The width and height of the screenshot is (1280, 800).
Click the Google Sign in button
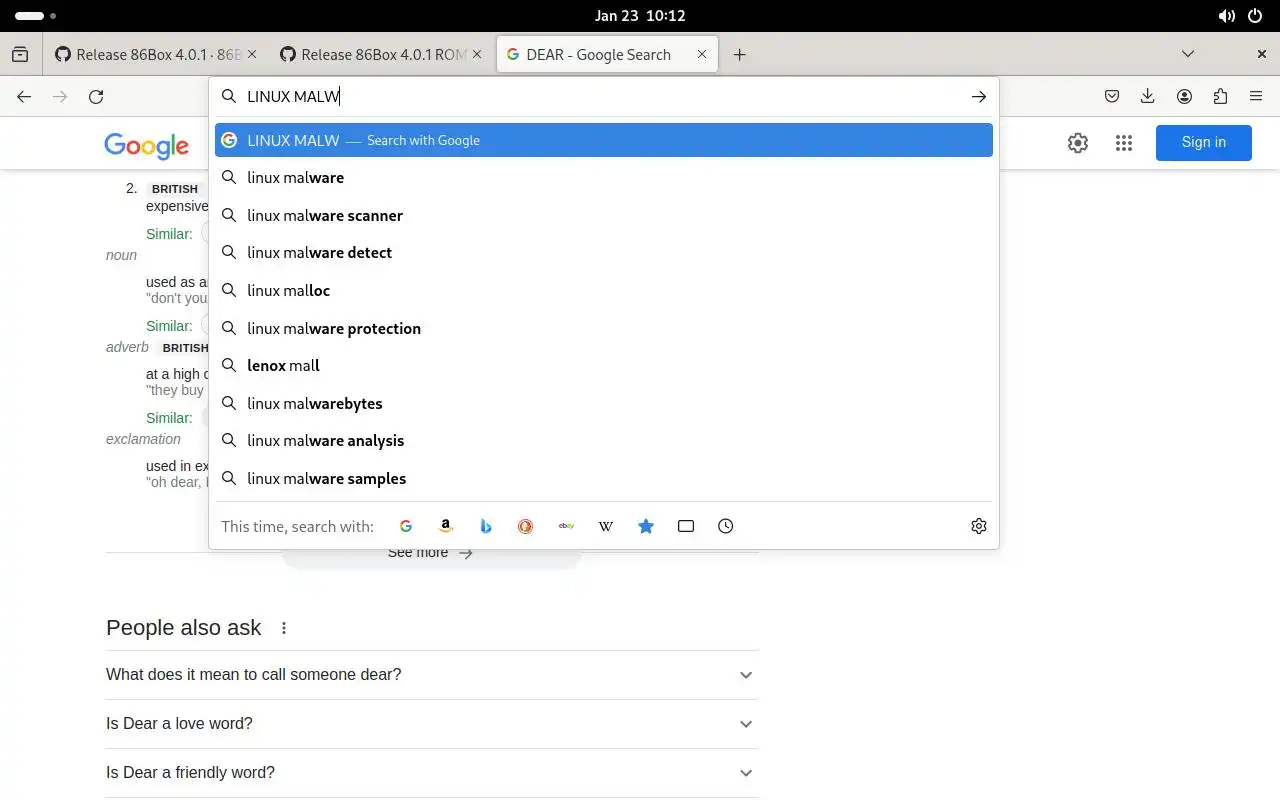1204,143
